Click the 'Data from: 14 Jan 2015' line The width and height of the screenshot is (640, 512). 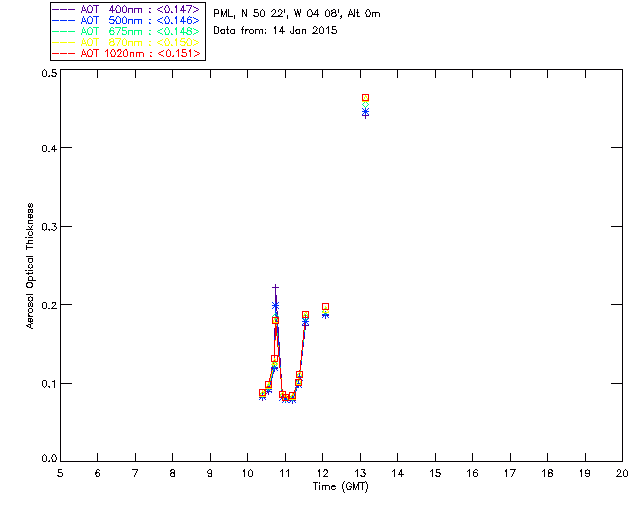coord(276,31)
